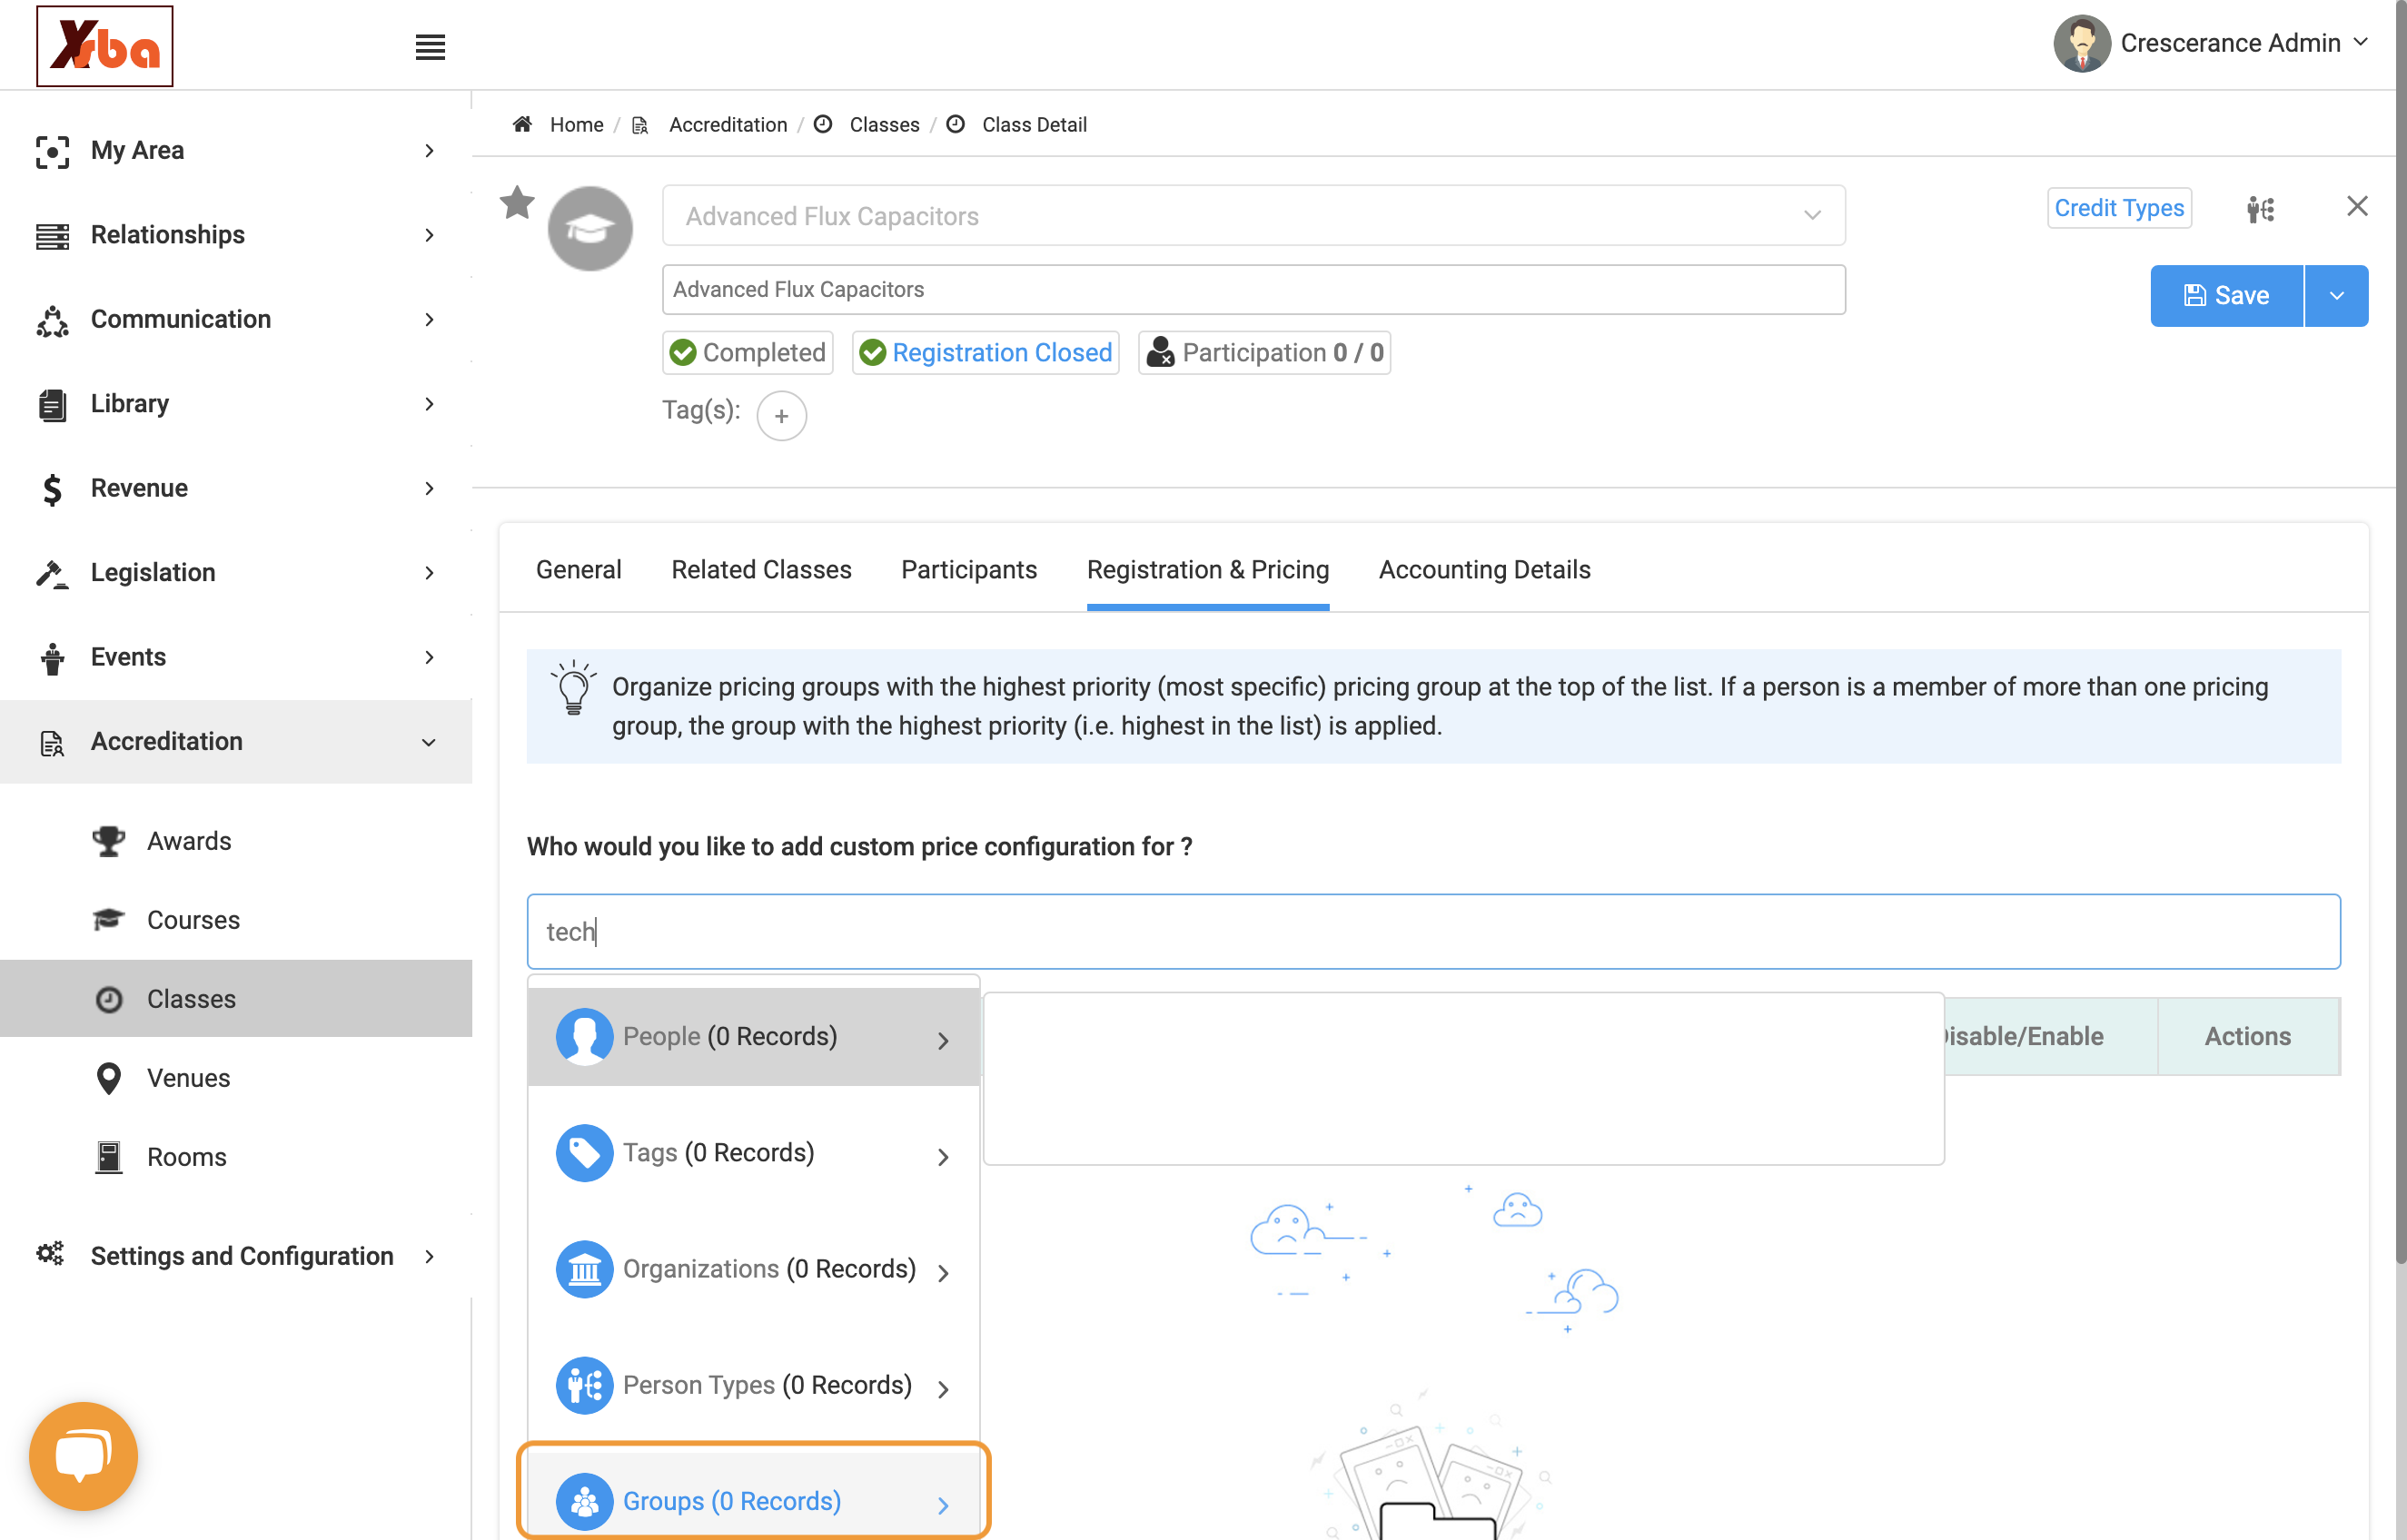This screenshot has height=1540, width=2407.
Task: Expand the Relationships menu
Action: click(x=236, y=235)
